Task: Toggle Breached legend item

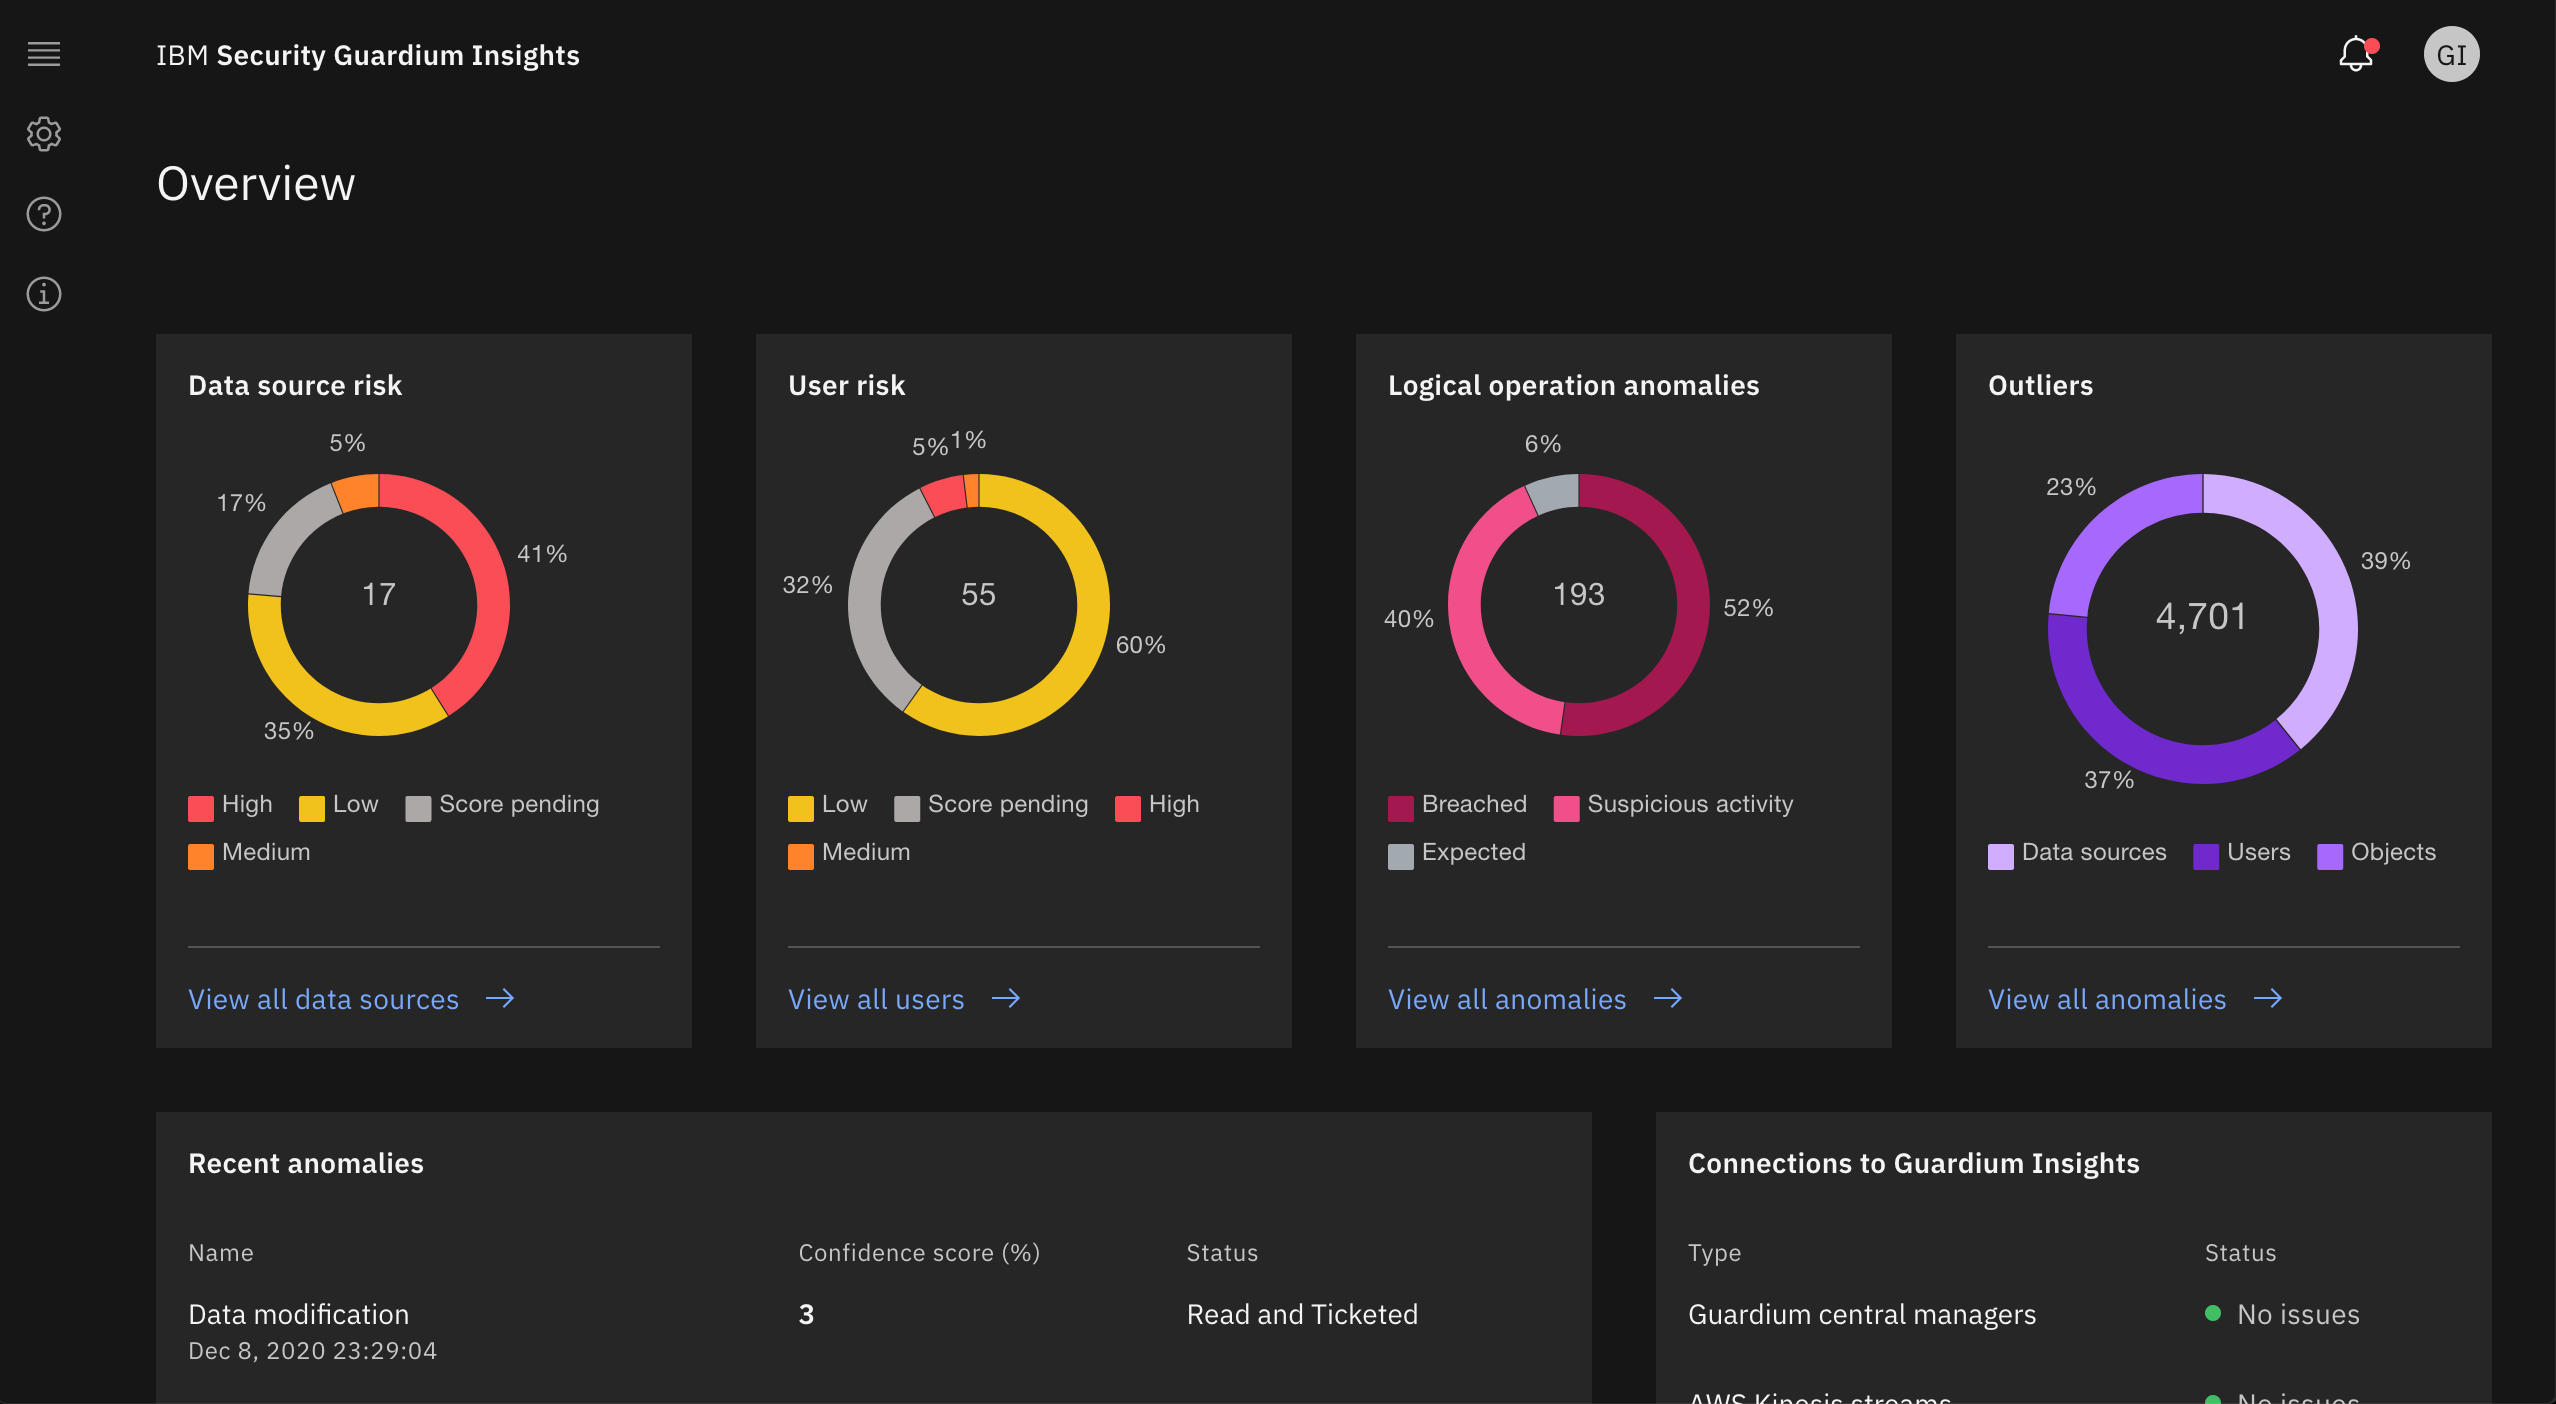Action: click(1457, 805)
